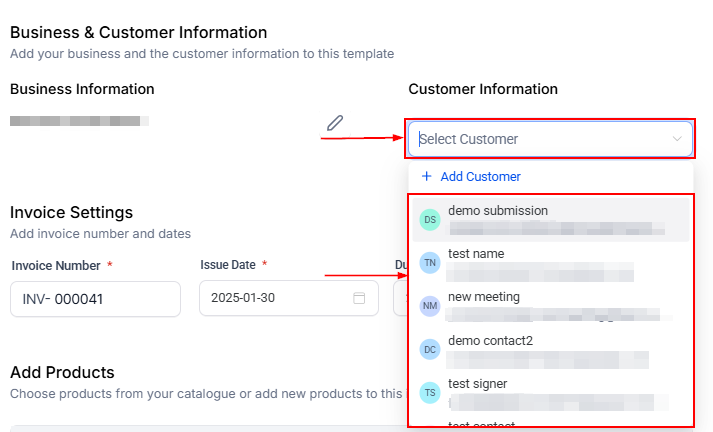Click the edit pencil icon for Business Information
713x432 pixels.
(x=335, y=123)
